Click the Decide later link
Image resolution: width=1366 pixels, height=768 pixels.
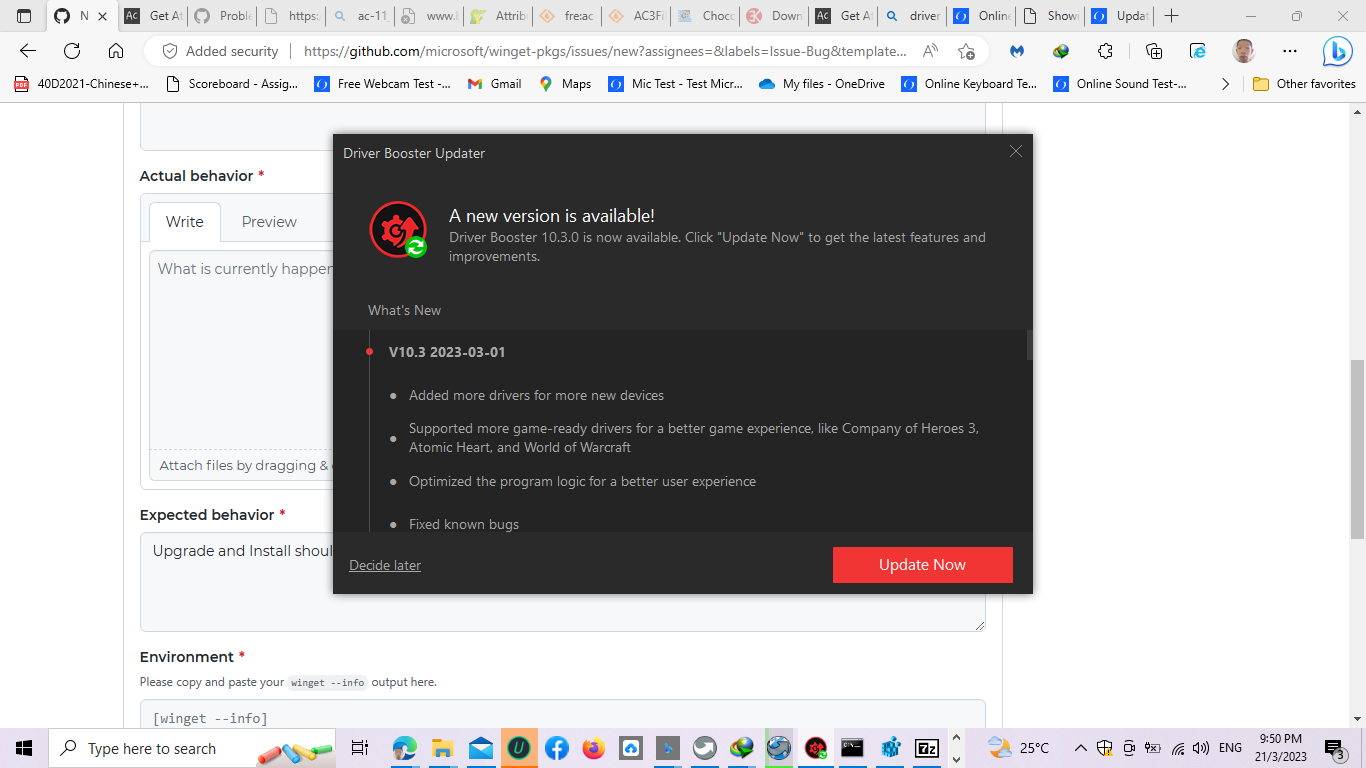pos(385,565)
